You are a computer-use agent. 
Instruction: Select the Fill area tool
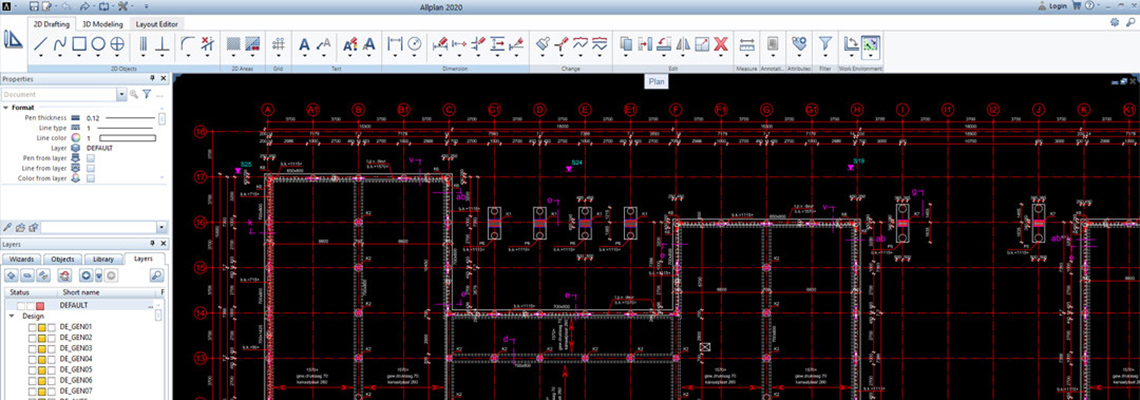(x=253, y=44)
